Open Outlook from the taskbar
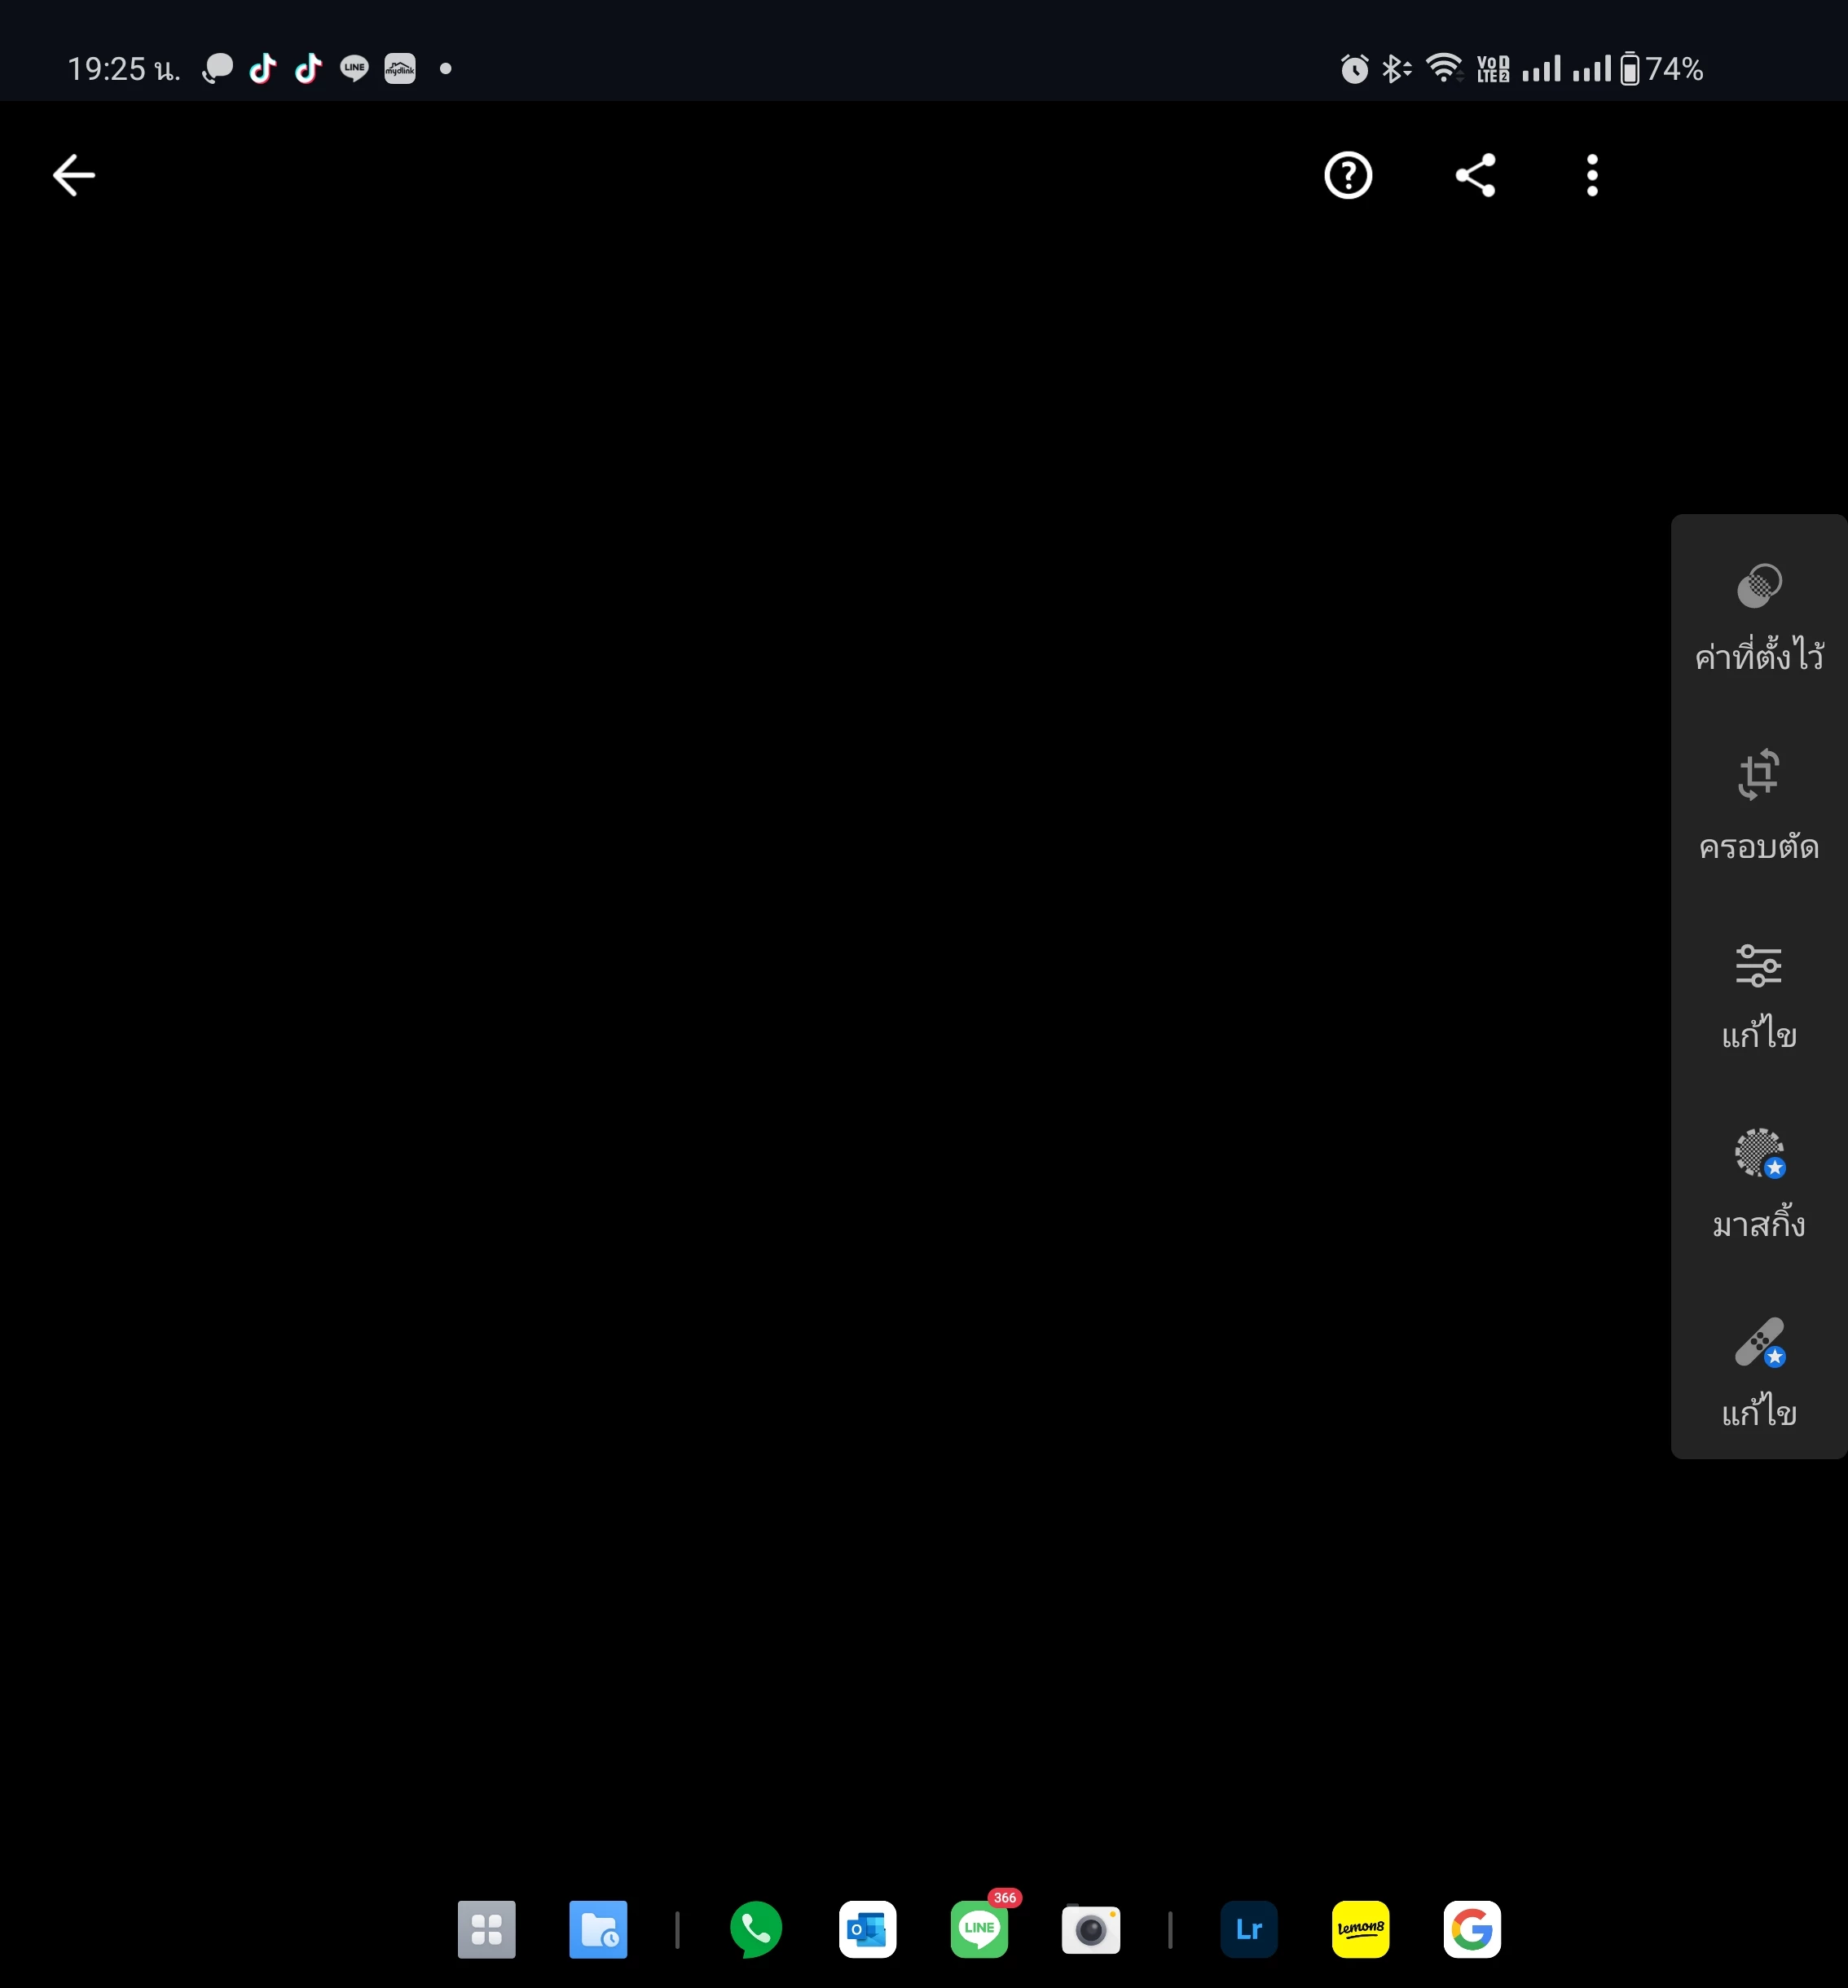 click(867, 1929)
